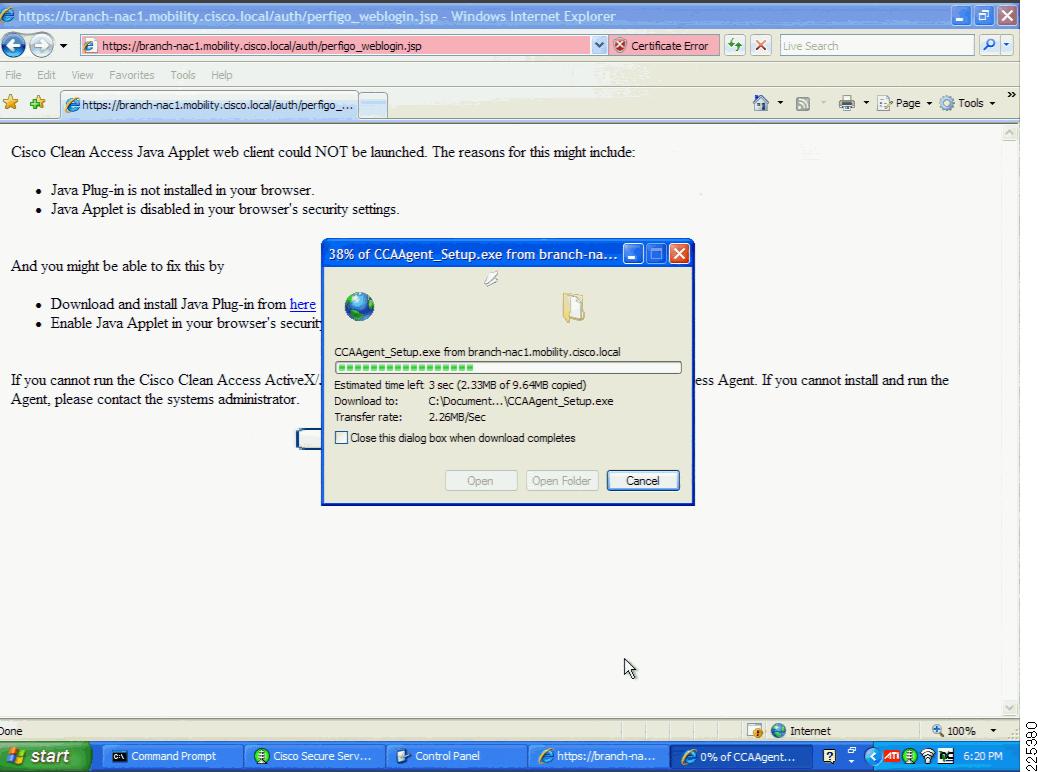Viewport: 1038px width, 772px height.
Task: Follow the 'here' Java Plug-in link
Action: (303, 304)
